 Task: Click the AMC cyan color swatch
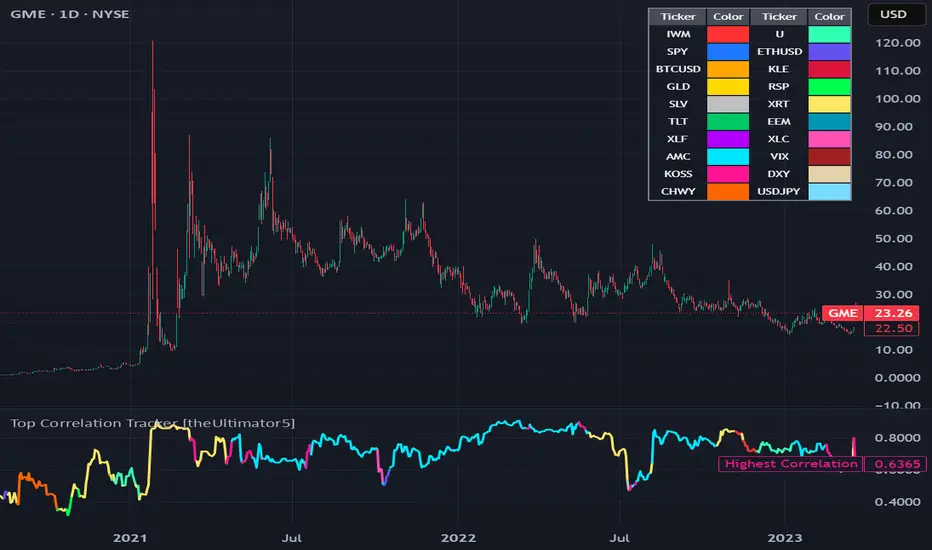pyautogui.click(x=728, y=156)
